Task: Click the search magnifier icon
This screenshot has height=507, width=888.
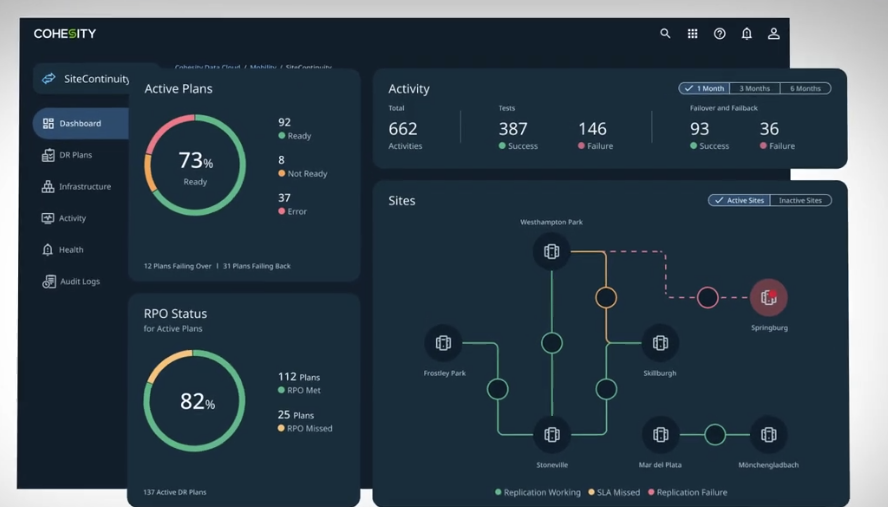Action: pyautogui.click(x=665, y=34)
